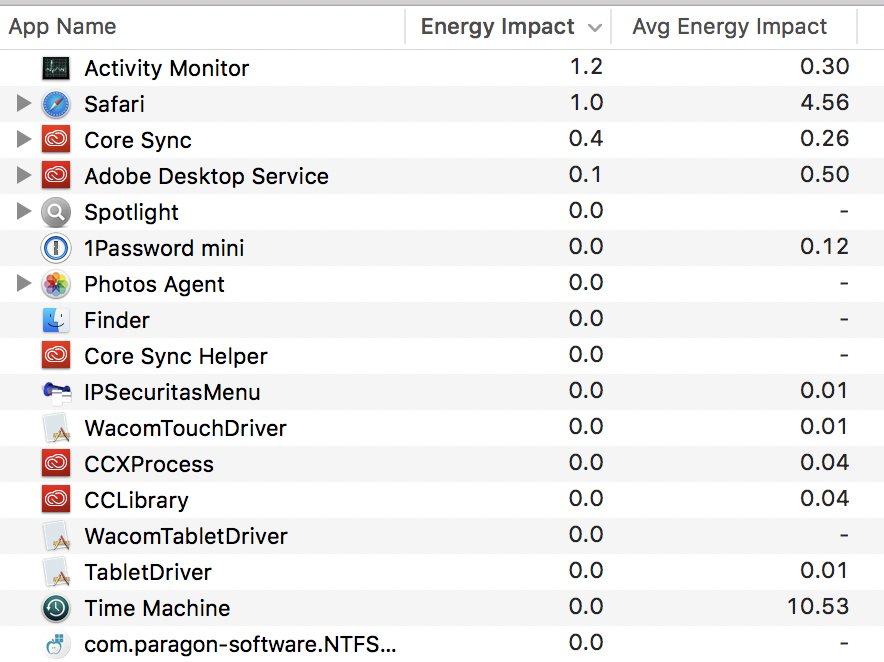Select the Spotlight process name

[131, 213]
